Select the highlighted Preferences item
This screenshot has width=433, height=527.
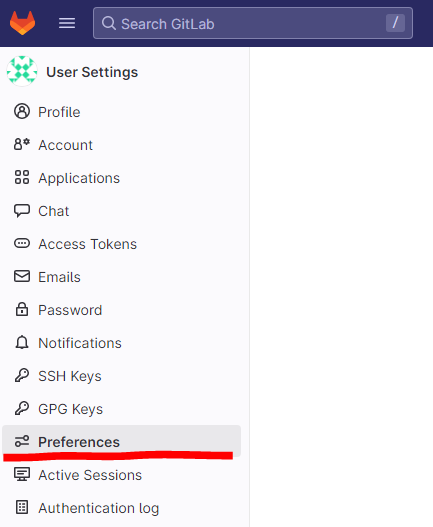[x=121, y=442]
